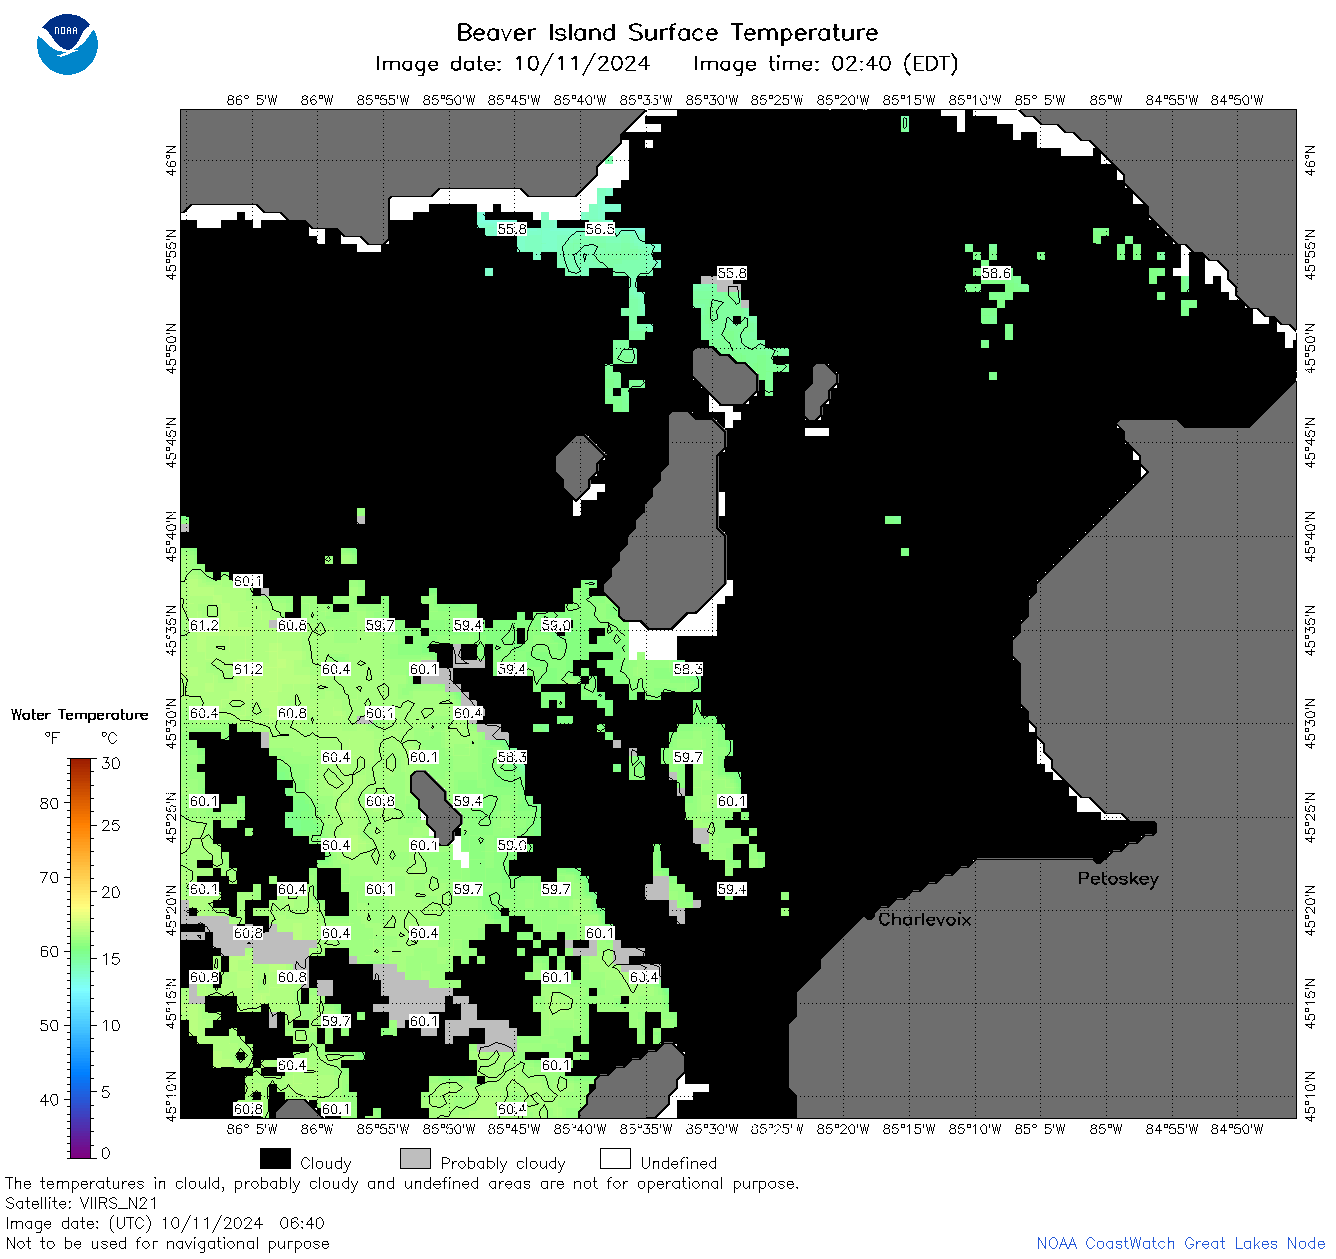Click the white Undefined legend swatch
1336x1259 pixels.
pos(615,1159)
